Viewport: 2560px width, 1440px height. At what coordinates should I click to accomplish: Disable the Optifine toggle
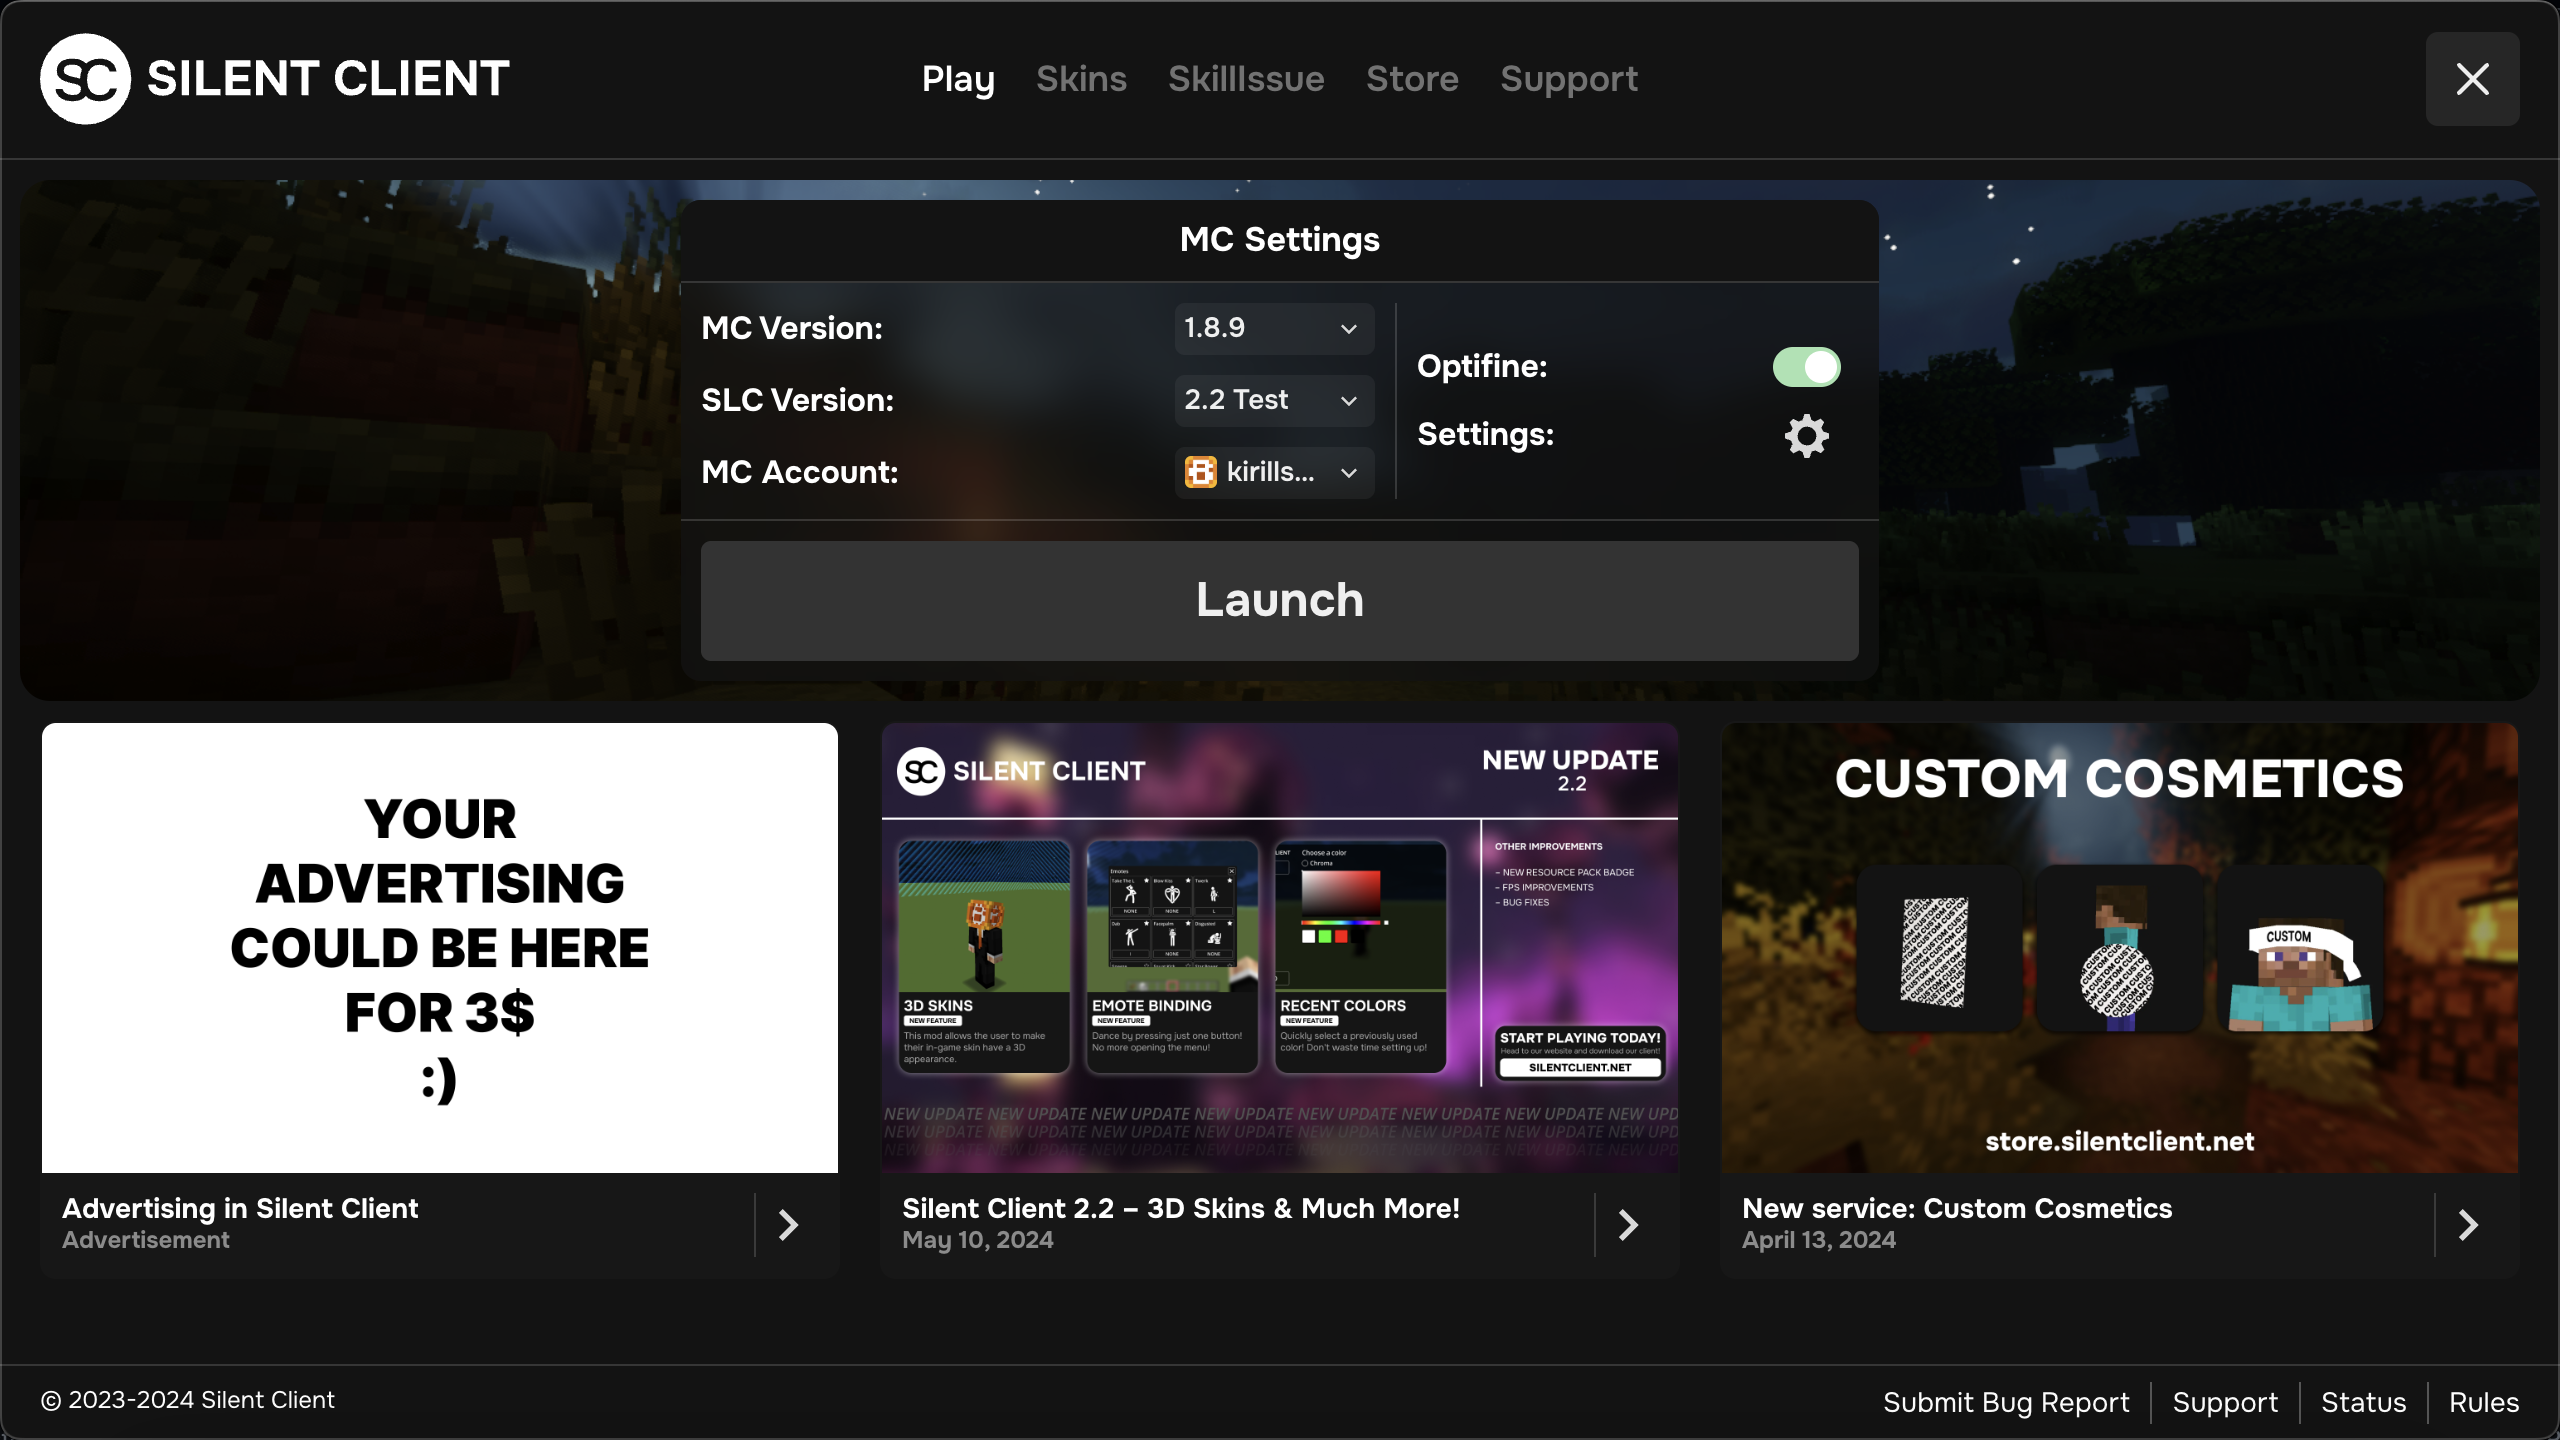[x=1804, y=367]
